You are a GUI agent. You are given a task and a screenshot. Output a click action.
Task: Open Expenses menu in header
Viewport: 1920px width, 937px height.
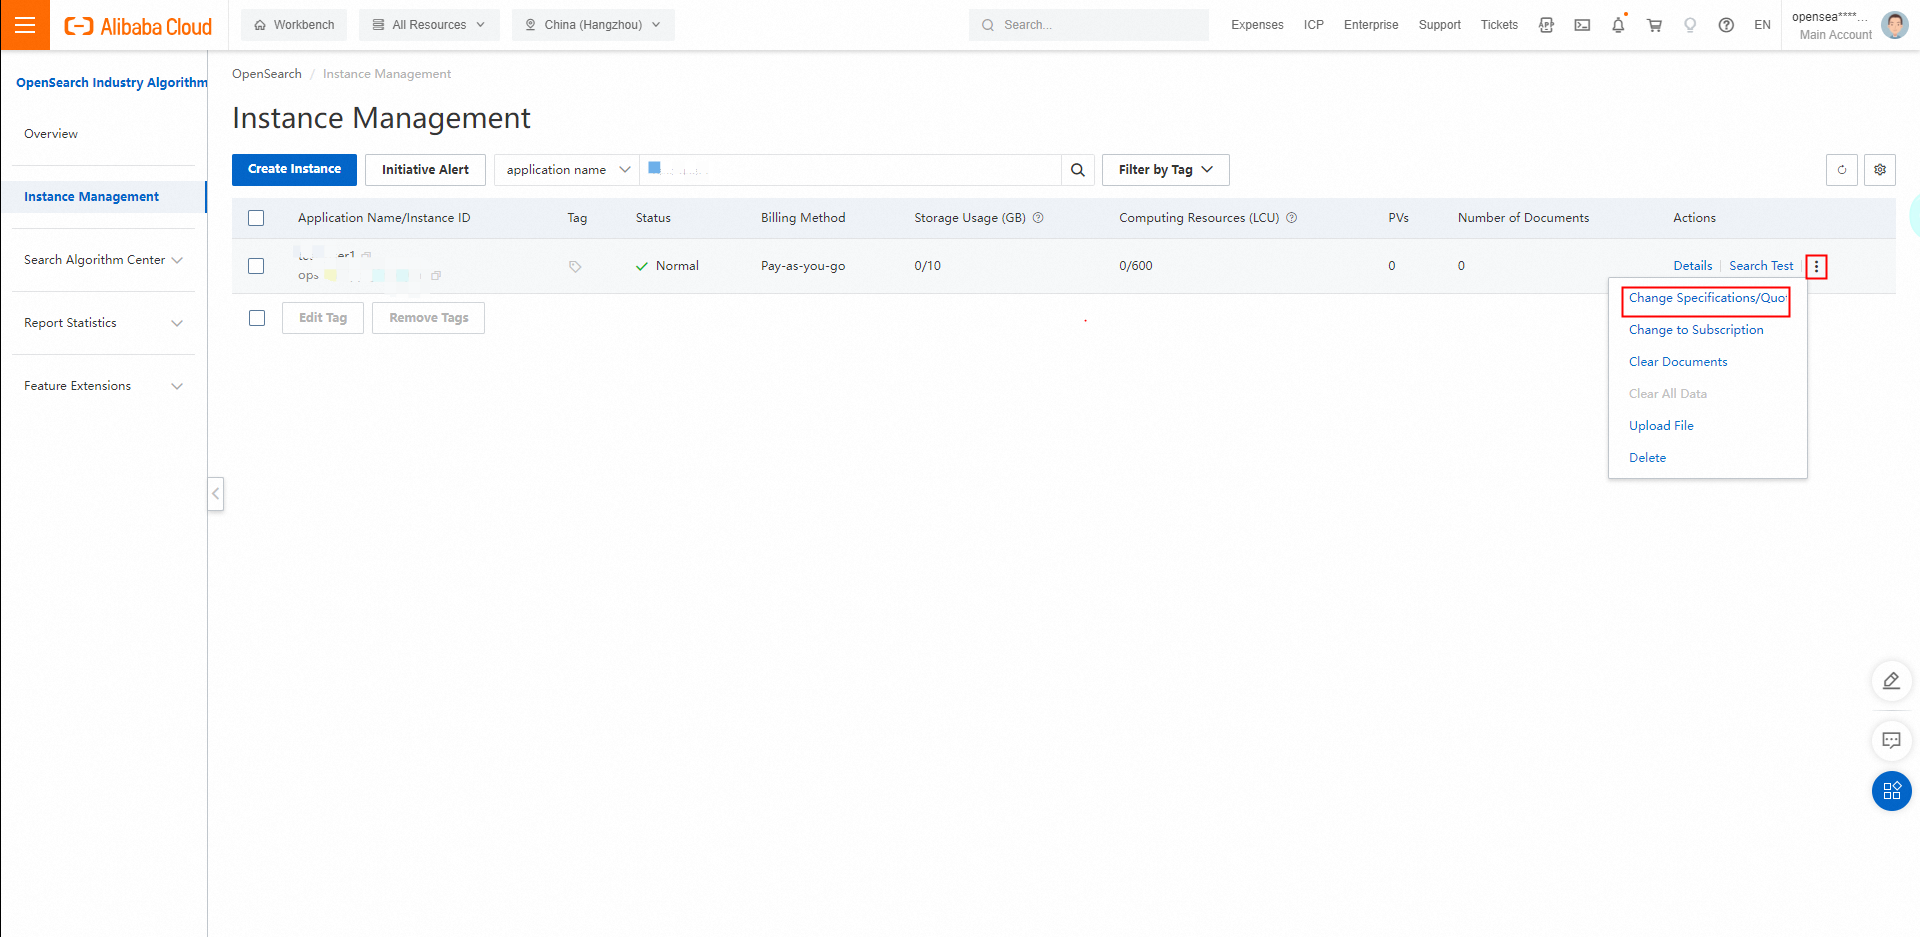[x=1257, y=25]
